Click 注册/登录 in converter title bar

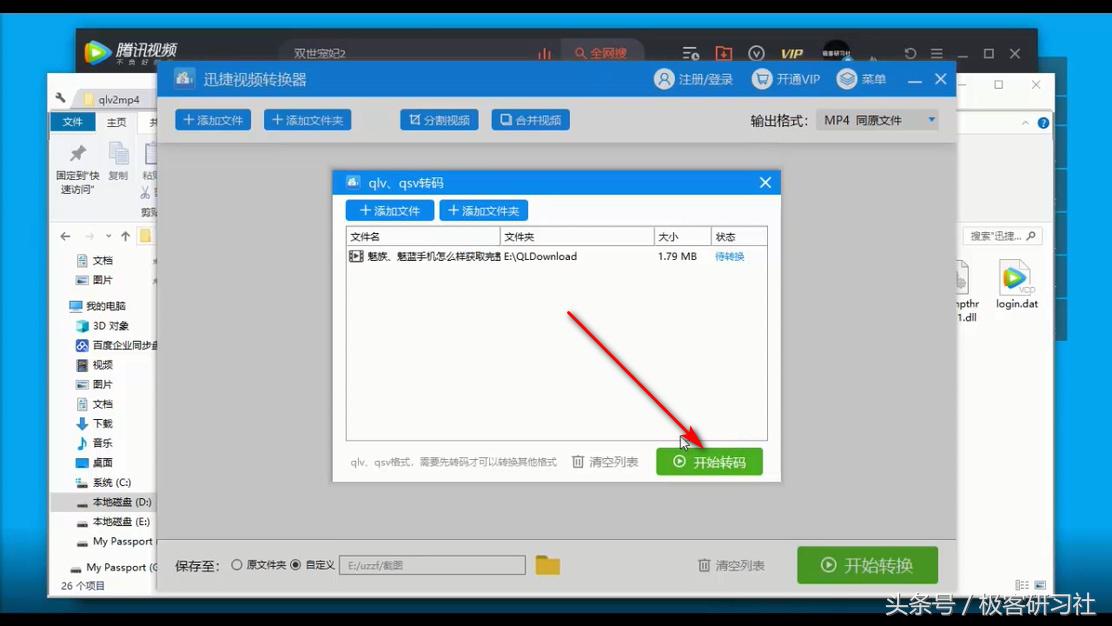pyautogui.click(x=694, y=79)
